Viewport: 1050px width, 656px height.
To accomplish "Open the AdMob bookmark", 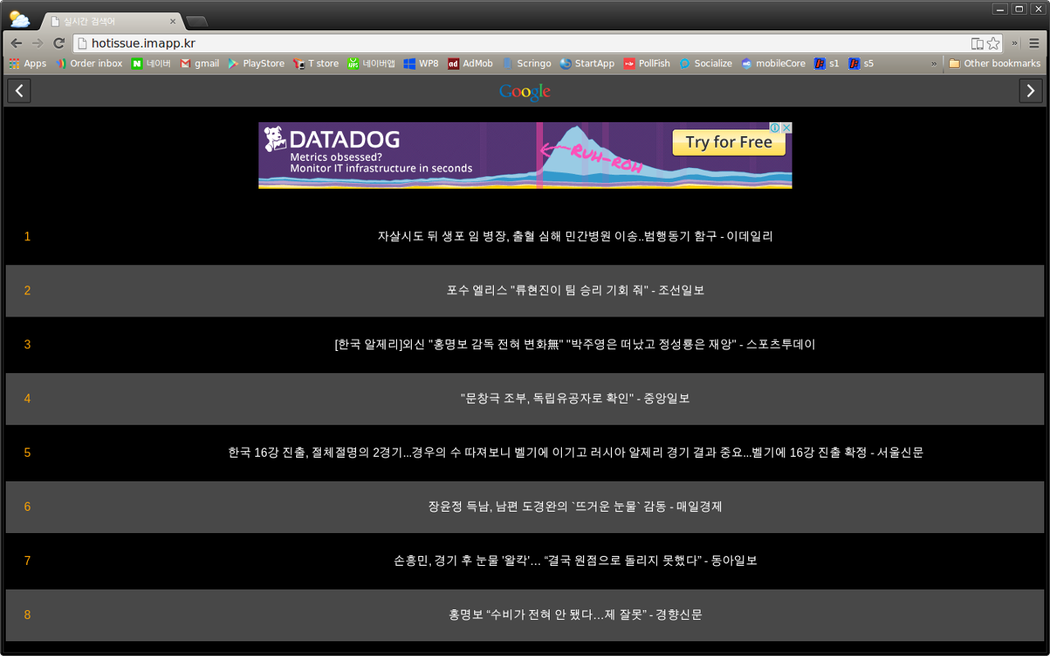I will 470,63.
